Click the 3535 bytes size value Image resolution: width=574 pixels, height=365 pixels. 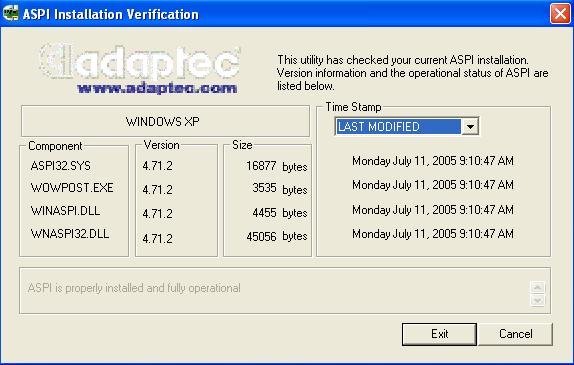point(280,189)
